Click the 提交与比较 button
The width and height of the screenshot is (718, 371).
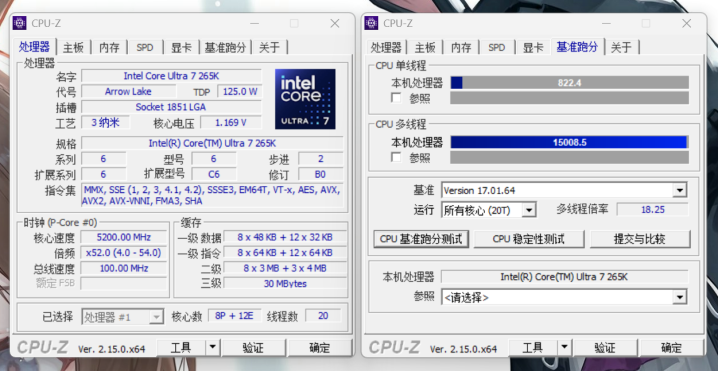pyautogui.click(x=640, y=239)
